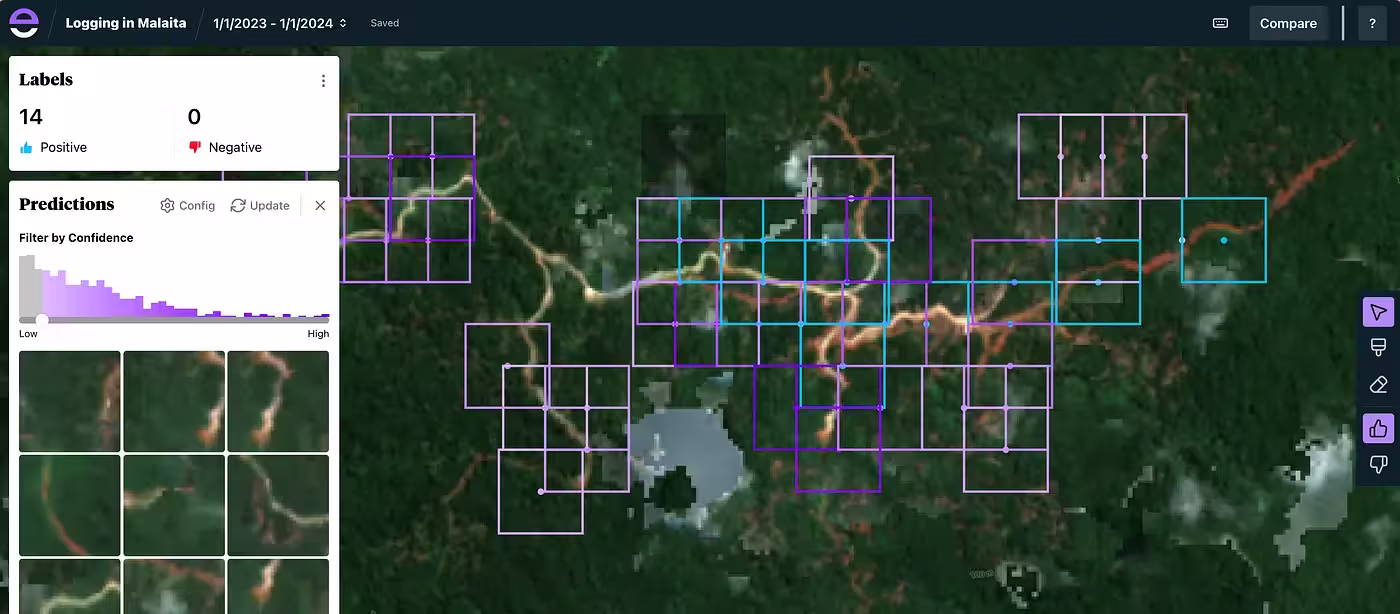1400x614 pixels.
Task: Open the middle prediction thumbnail in the second row
Action: point(174,505)
